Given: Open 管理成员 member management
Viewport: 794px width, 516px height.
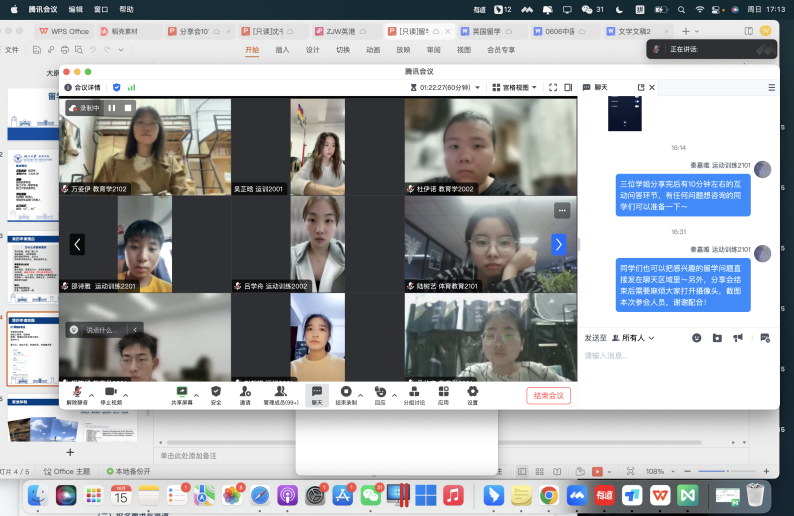Looking at the screenshot, I should pos(281,392).
